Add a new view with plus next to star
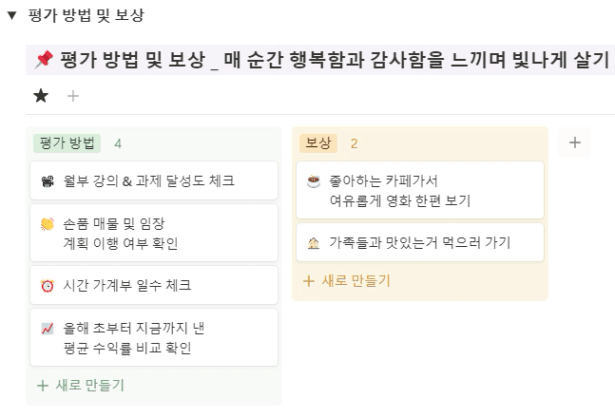615x417 pixels. coord(73,96)
